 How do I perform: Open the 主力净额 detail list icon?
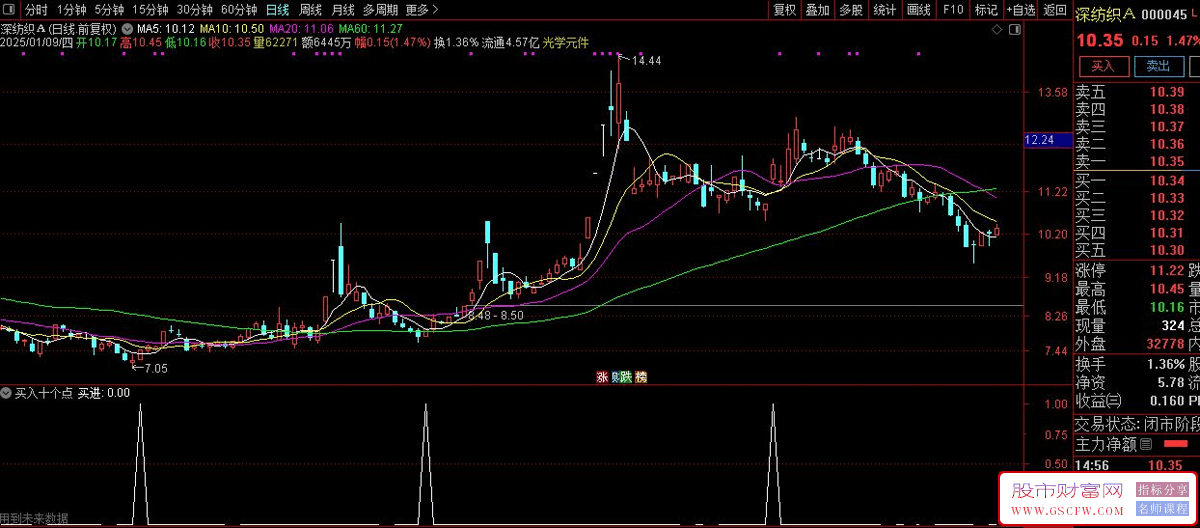tap(1147, 444)
